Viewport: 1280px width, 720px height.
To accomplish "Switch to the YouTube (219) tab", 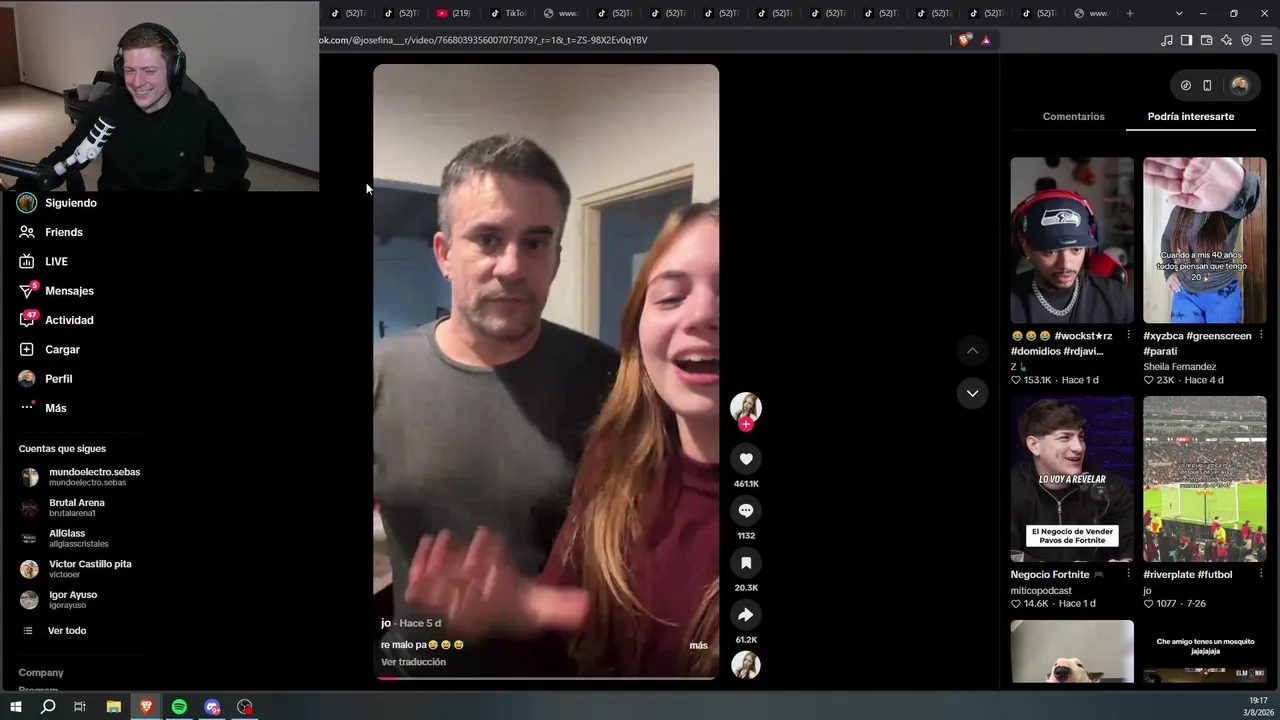I will point(455,13).
